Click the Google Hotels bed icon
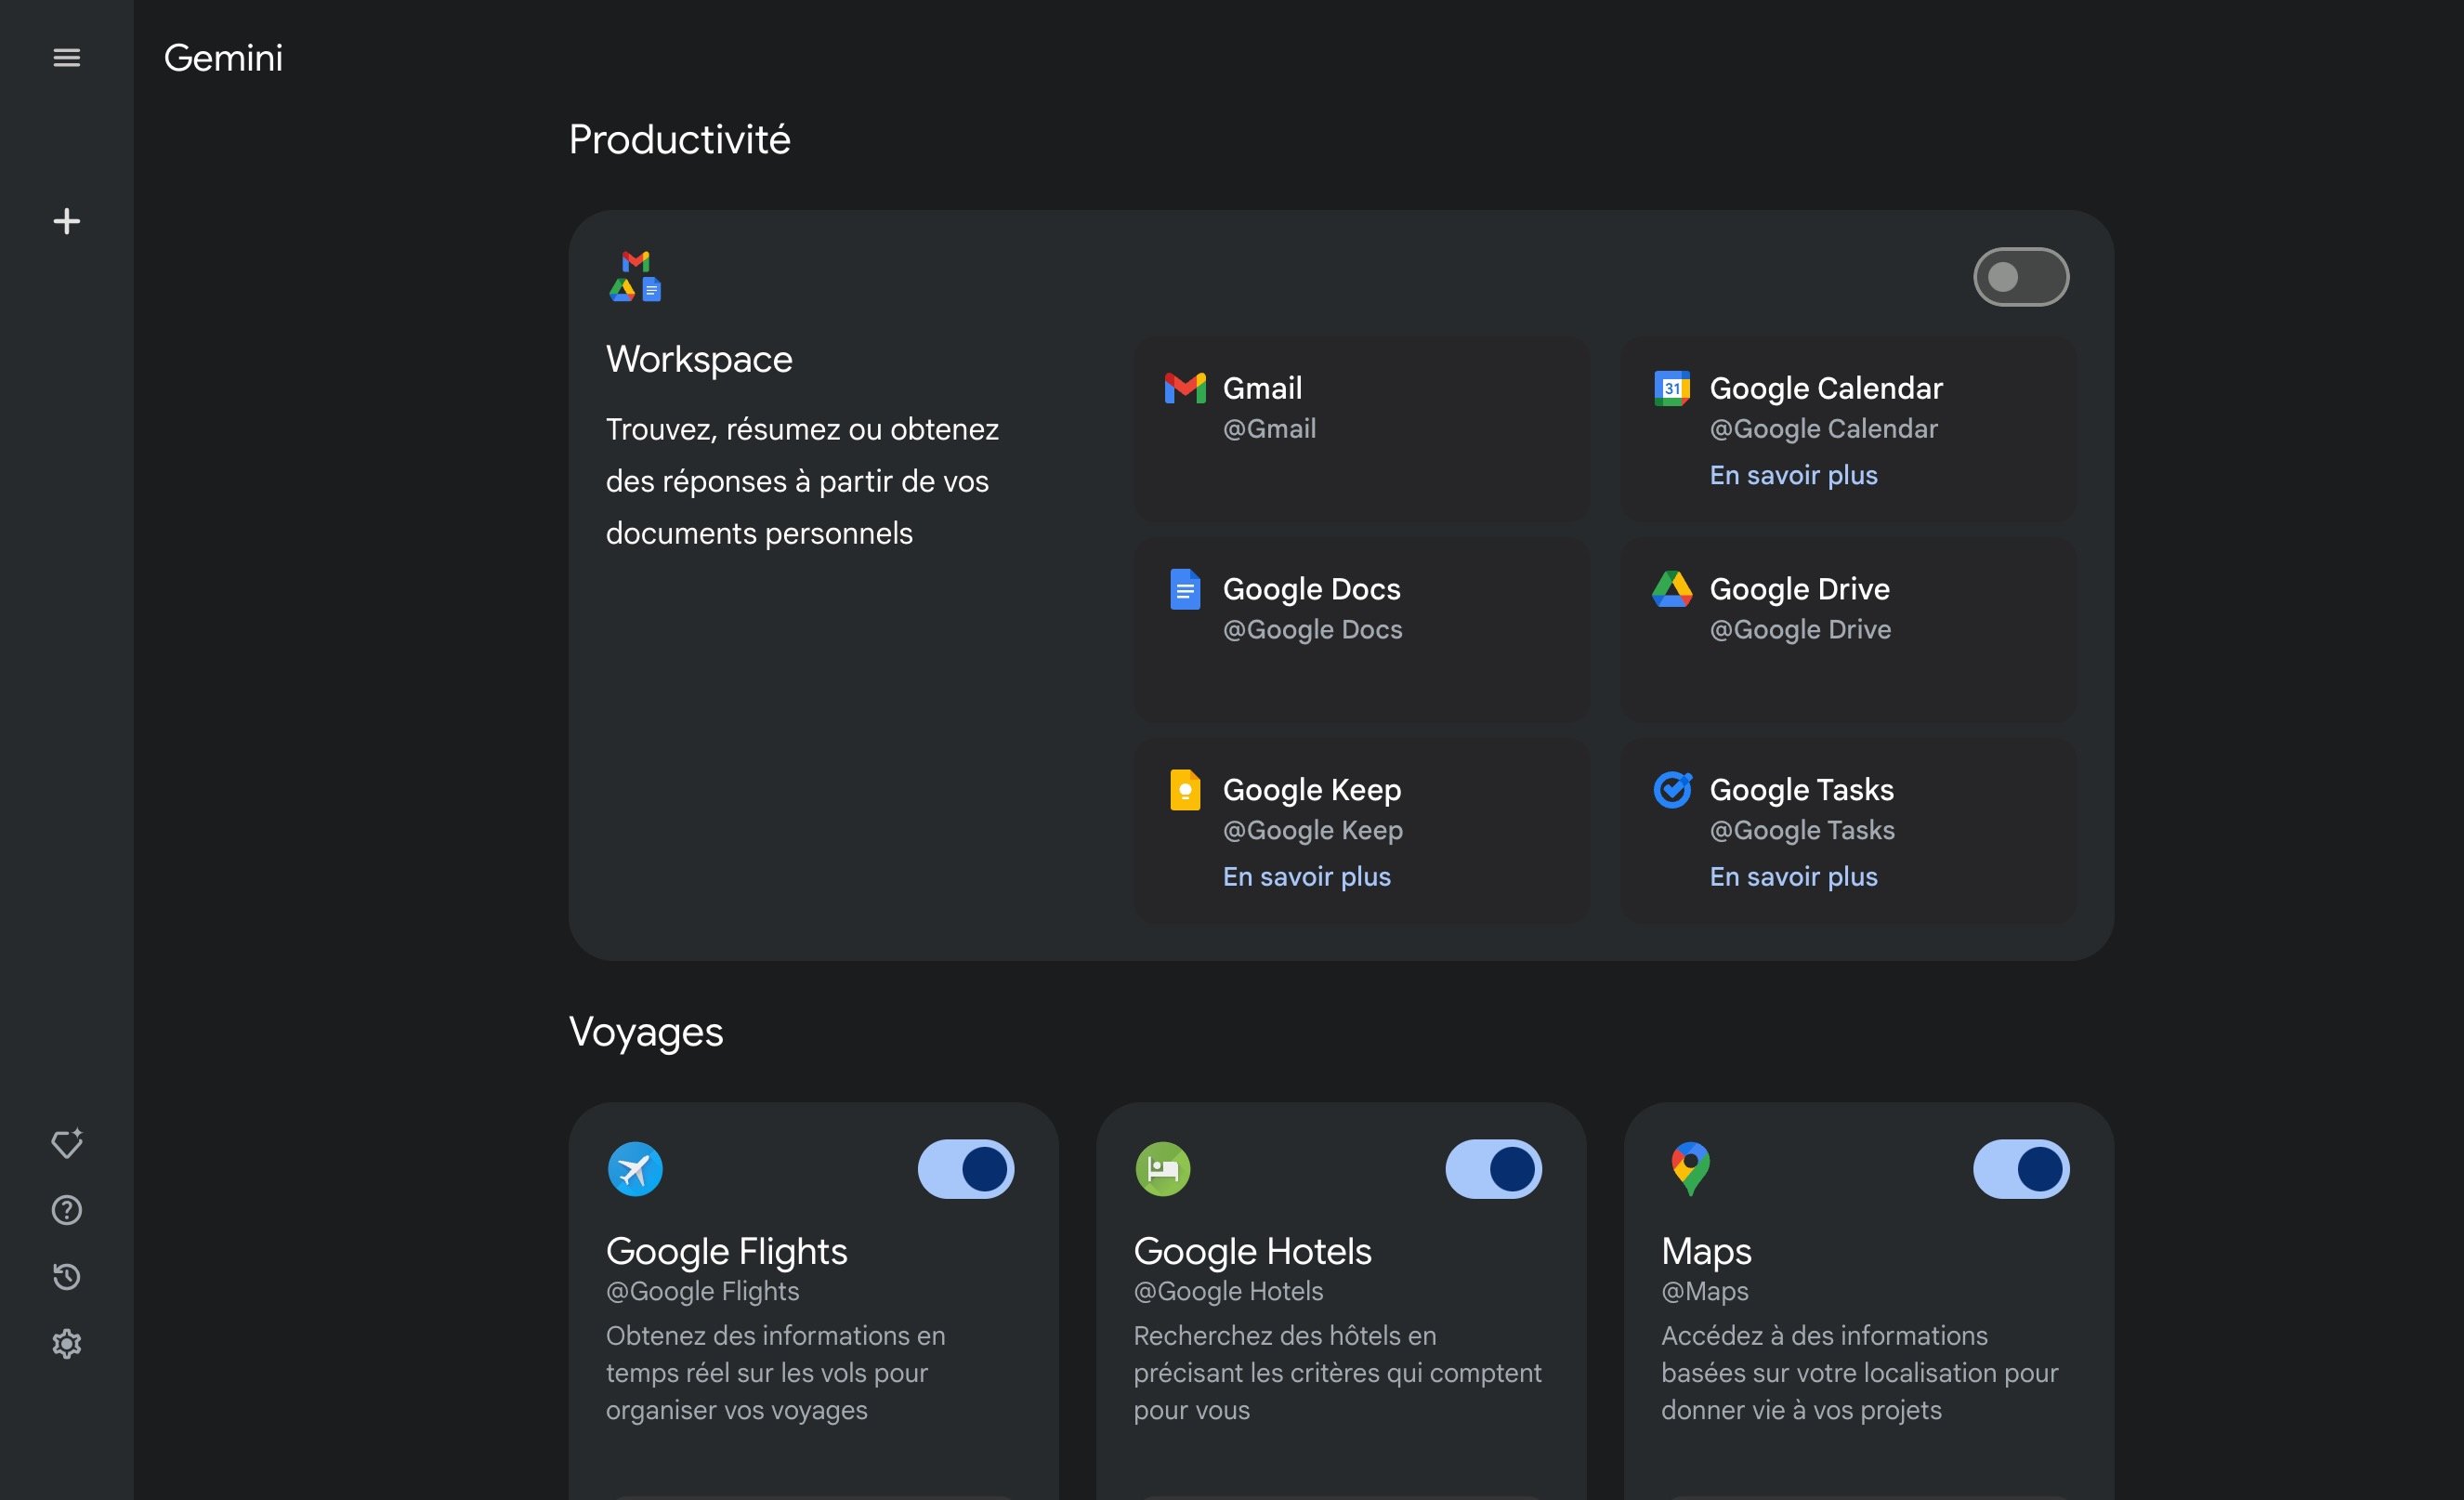This screenshot has height=1500, width=2464. [x=1163, y=1169]
